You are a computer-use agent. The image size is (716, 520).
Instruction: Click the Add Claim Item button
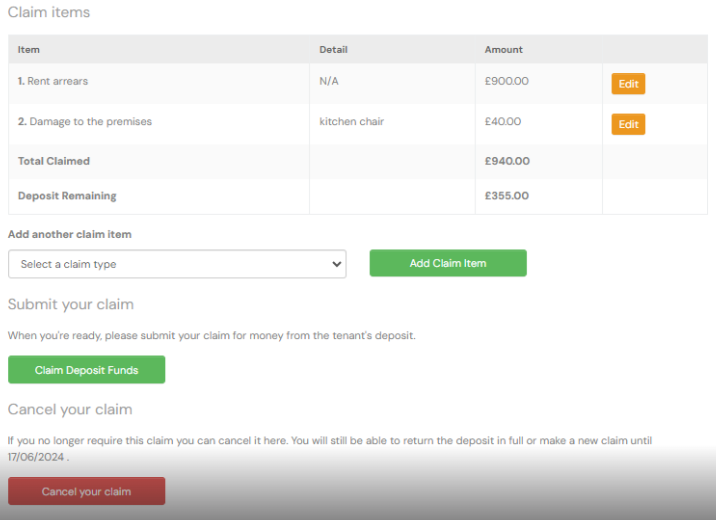click(x=448, y=263)
